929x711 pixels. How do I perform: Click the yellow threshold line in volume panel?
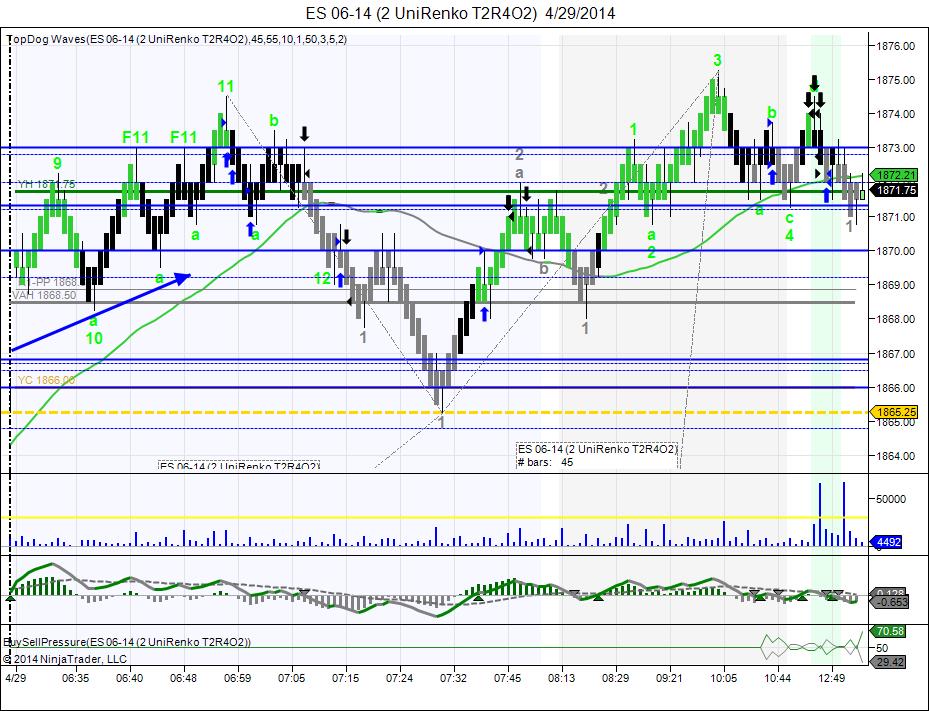(434, 517)
